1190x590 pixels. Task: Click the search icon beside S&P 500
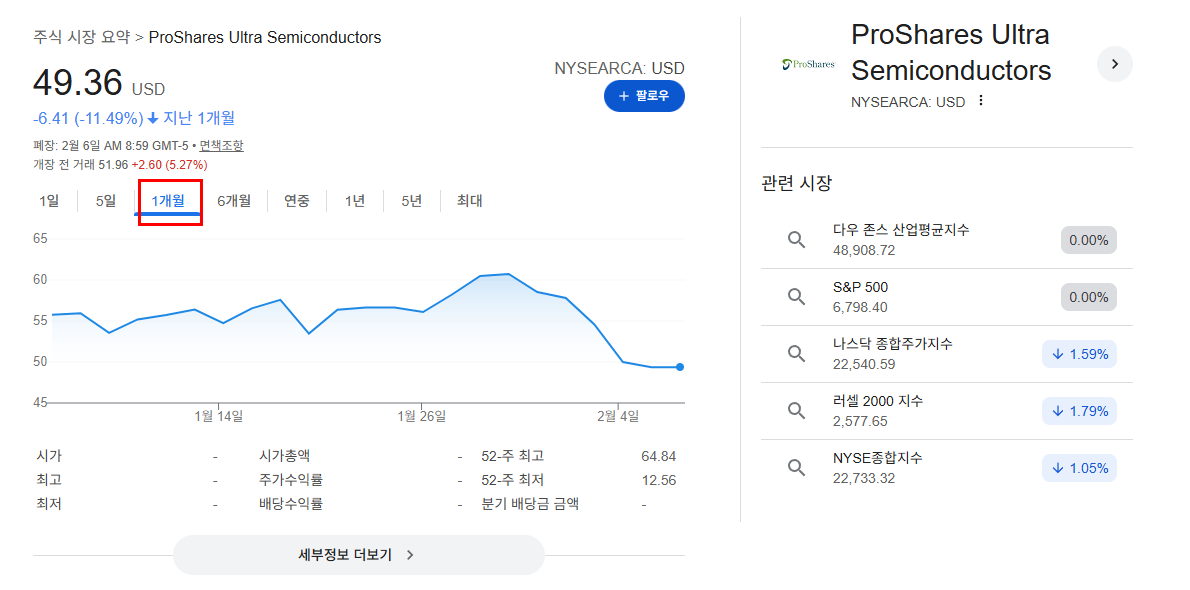click(x=795, y=297)
